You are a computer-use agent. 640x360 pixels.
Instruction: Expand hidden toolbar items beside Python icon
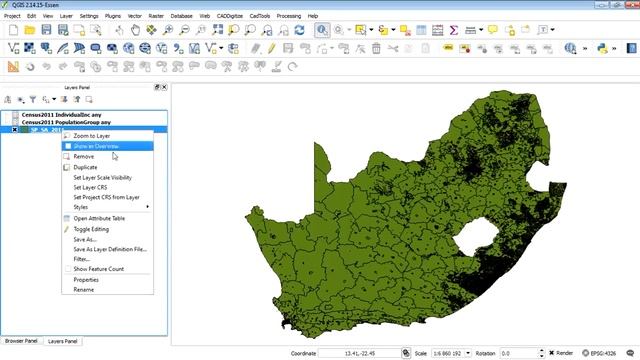(x=614, y=49)
